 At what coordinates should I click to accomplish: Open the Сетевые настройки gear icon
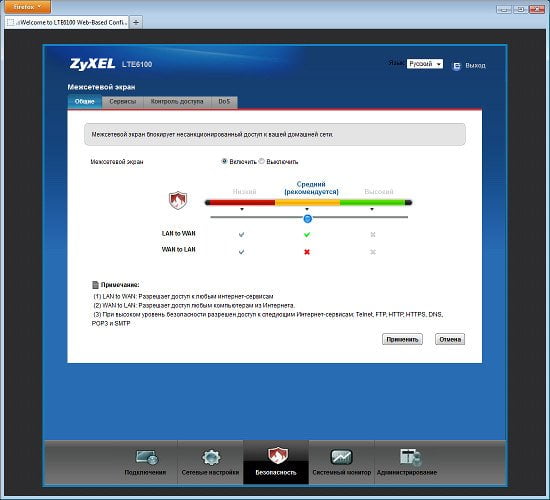coord(211,458)
